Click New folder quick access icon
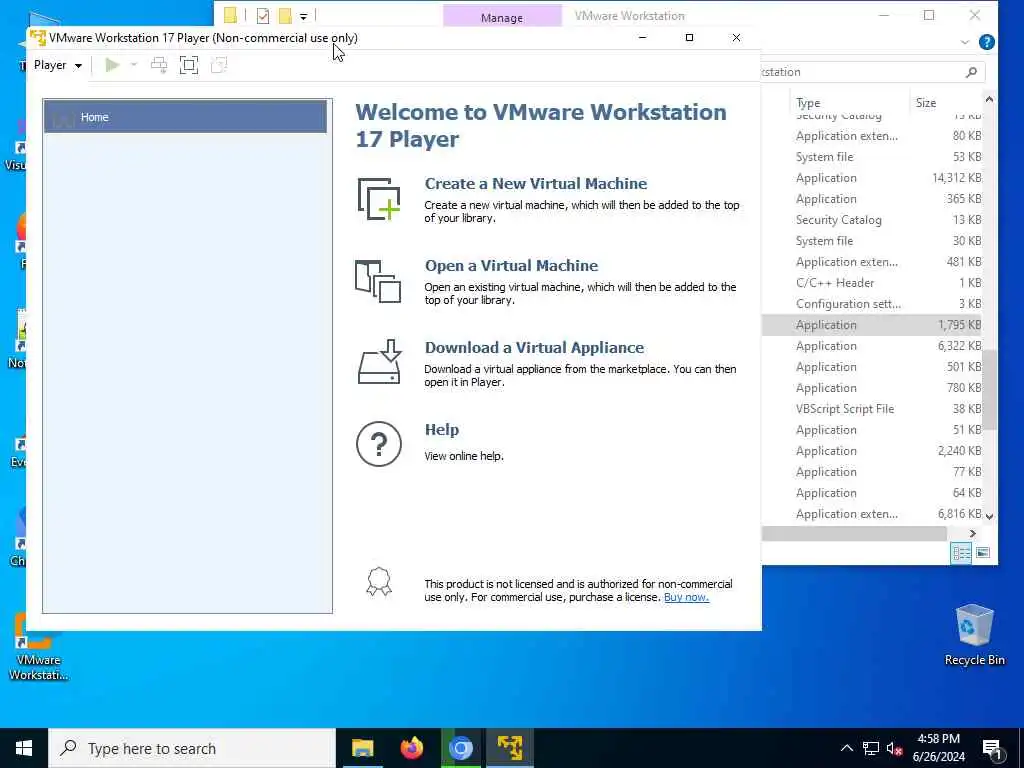This screenshot has width=1024, height=768. point(285,16)
